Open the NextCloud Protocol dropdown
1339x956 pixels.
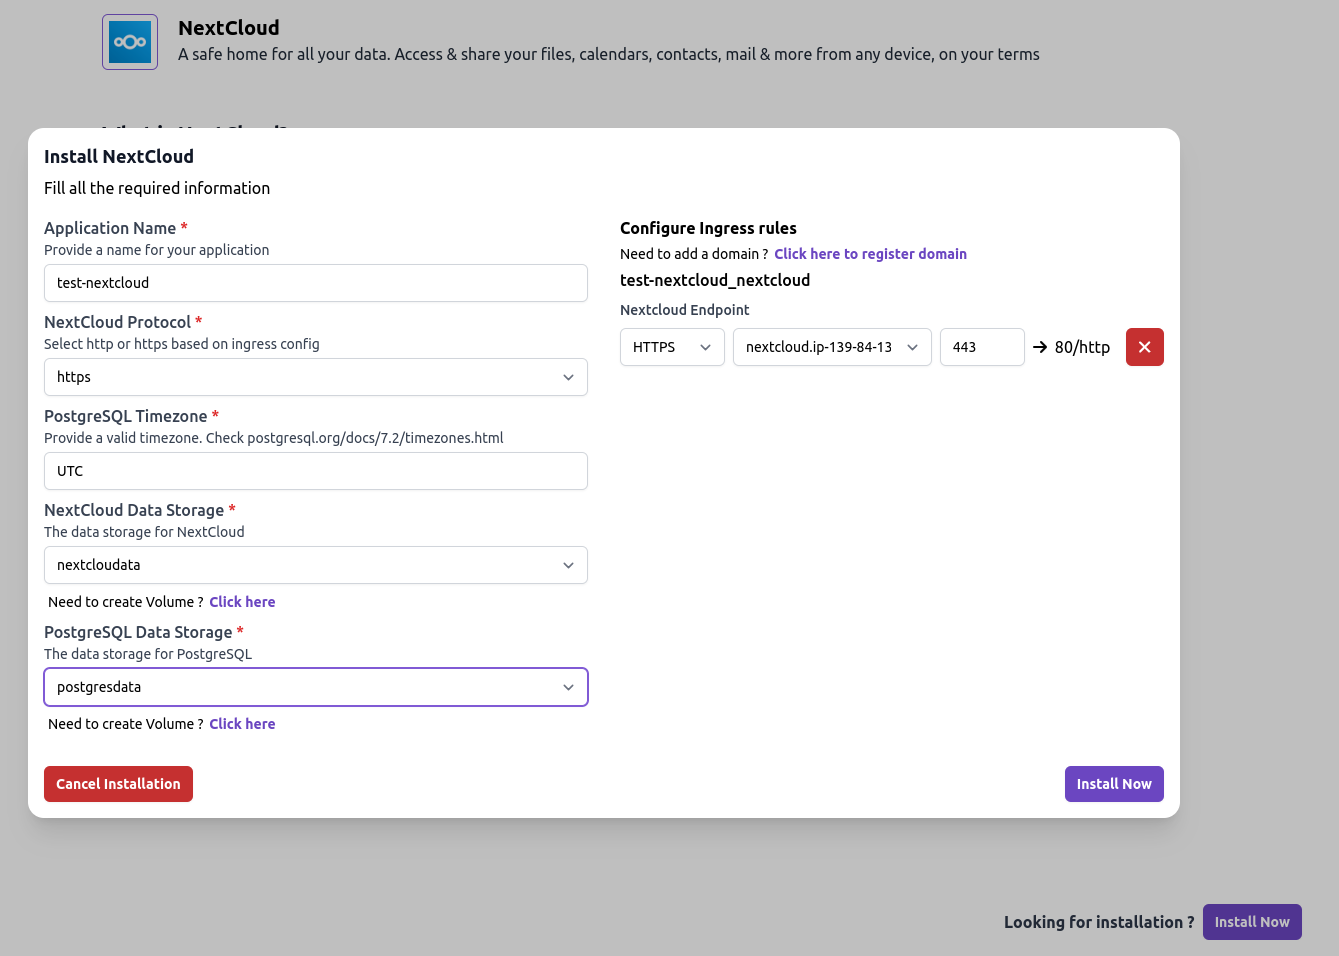click(x=316, y=377)
